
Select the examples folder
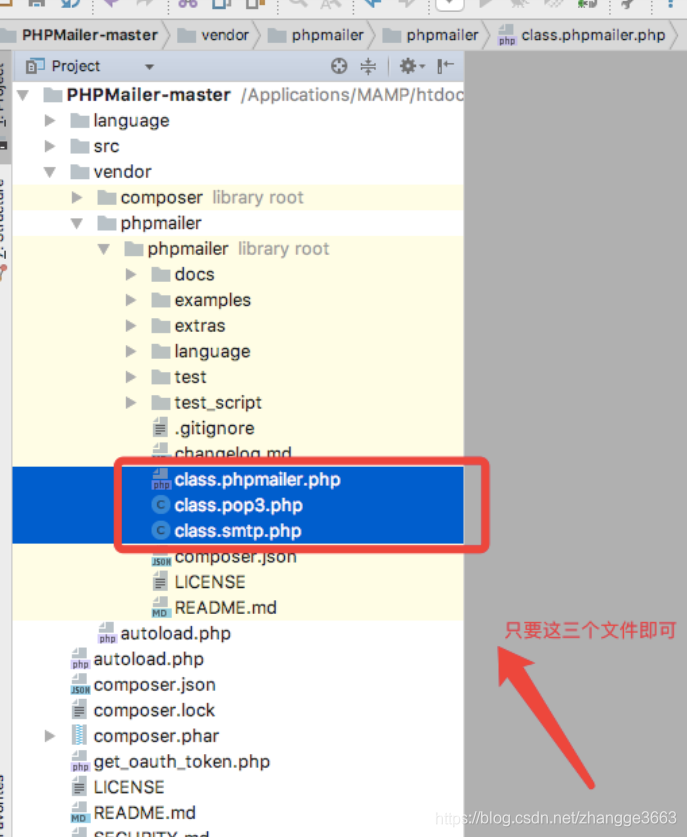point(201,300)
